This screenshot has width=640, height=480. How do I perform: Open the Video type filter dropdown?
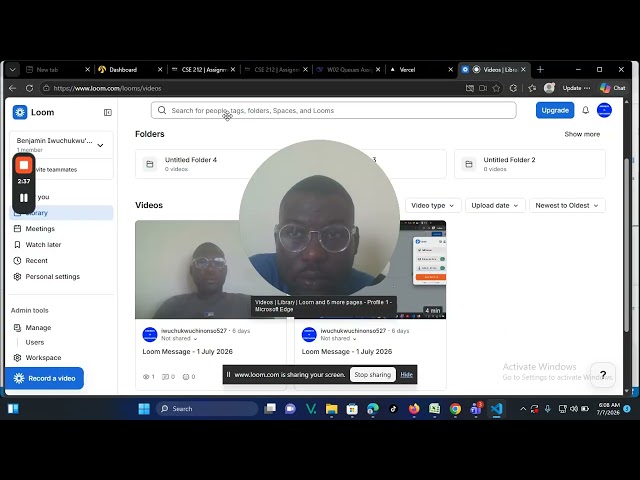click(x=433, y=205)
